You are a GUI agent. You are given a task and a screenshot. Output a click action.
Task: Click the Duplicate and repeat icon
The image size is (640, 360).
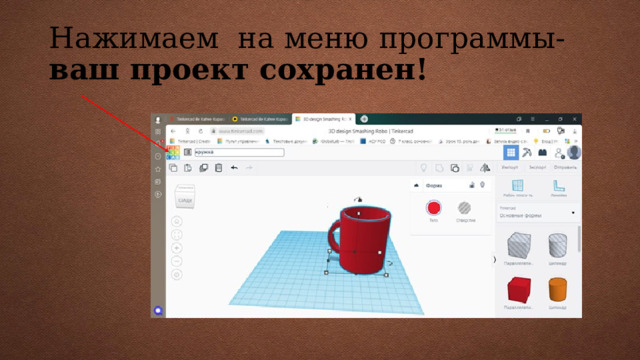203,168
